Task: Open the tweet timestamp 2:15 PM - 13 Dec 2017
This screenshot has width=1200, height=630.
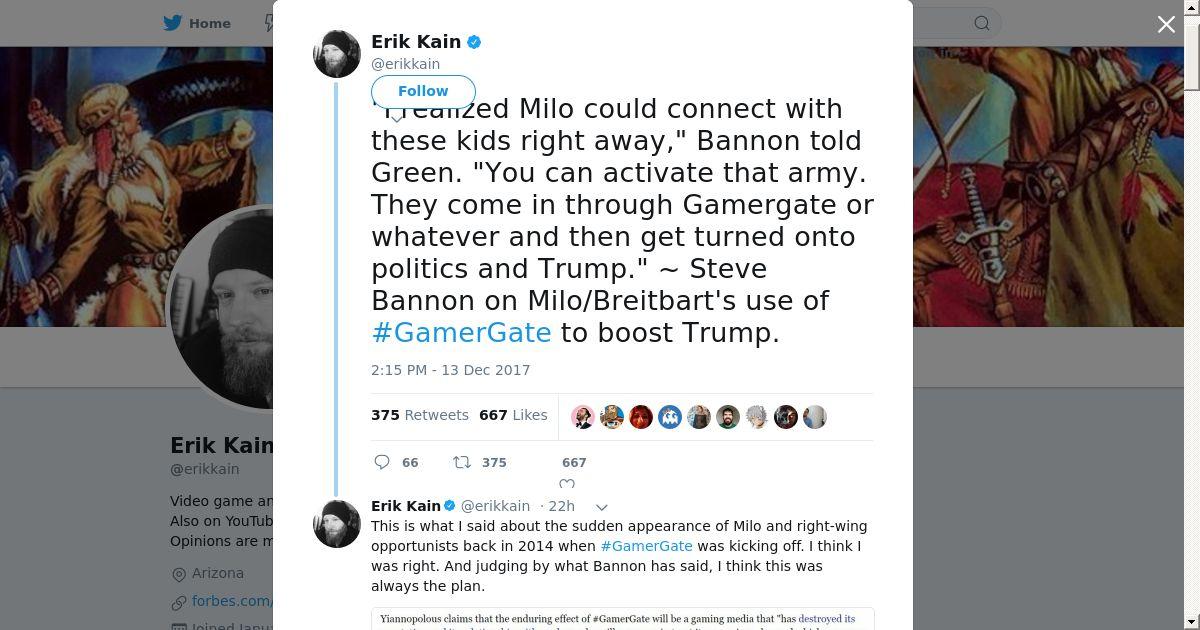Action: (x=450, y=370)
